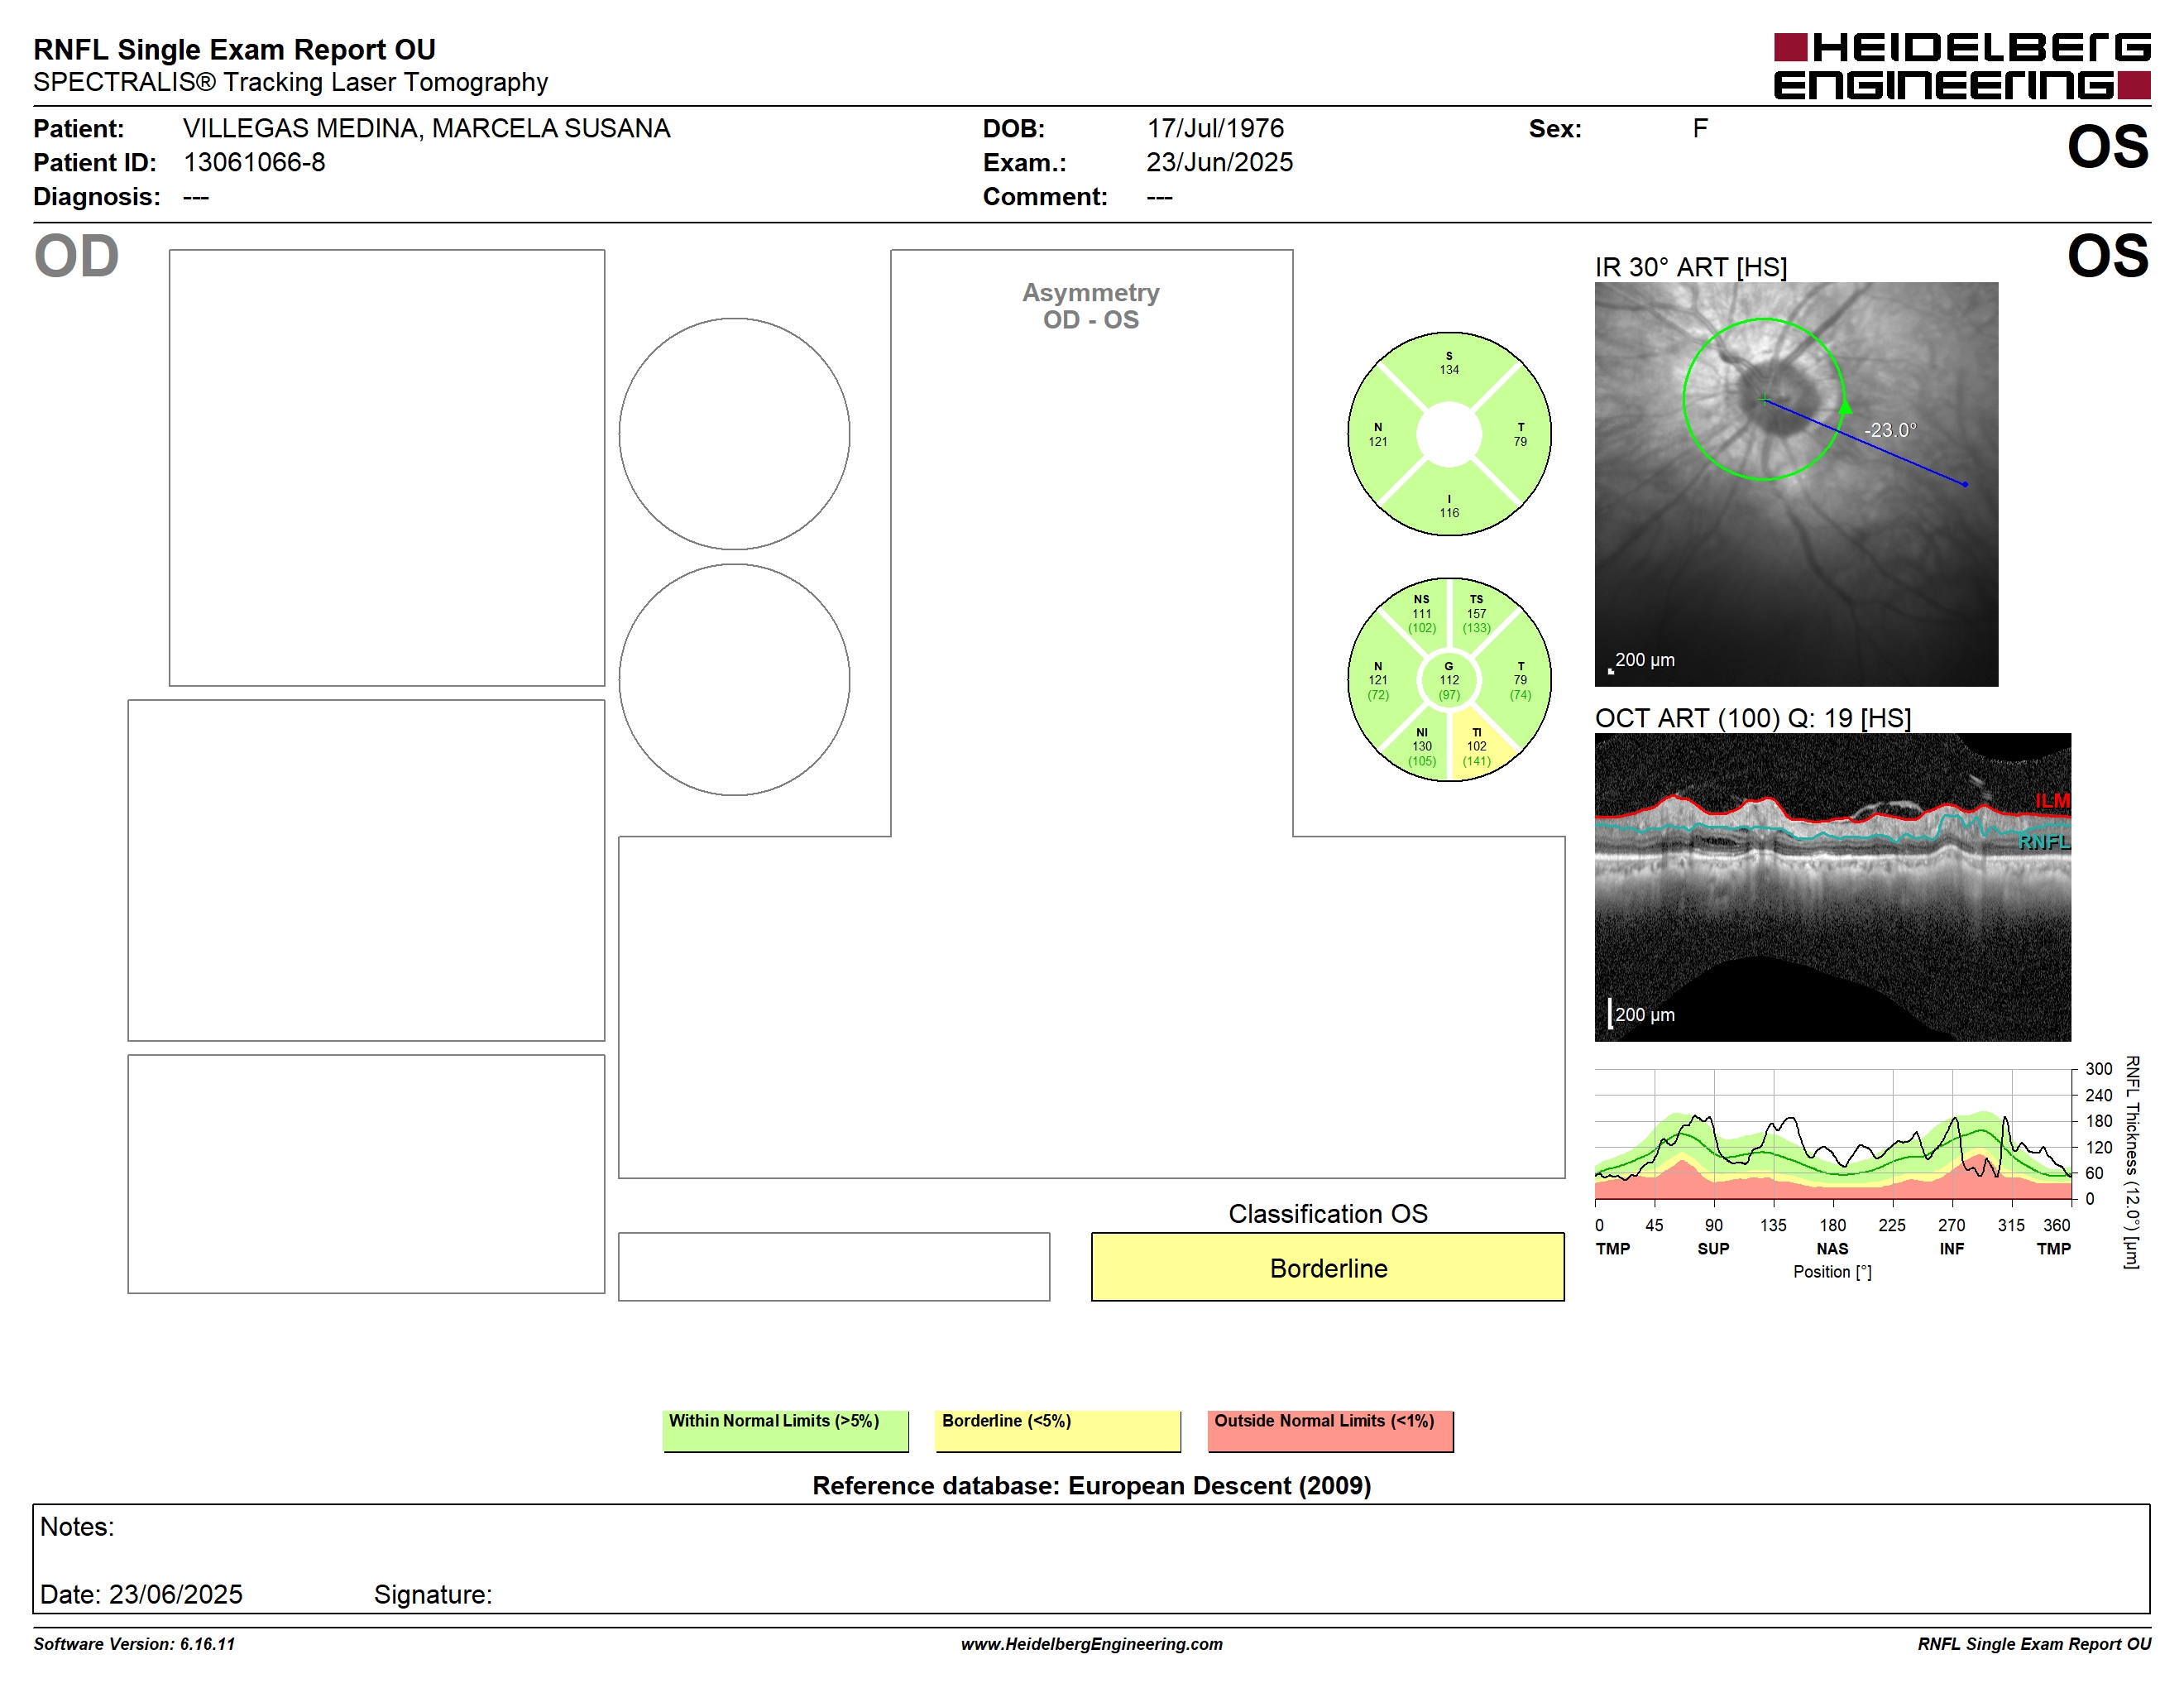Click the OCT ART B-scan image
This screenshot has height=1688, width=2184.
click(1832, 887)
